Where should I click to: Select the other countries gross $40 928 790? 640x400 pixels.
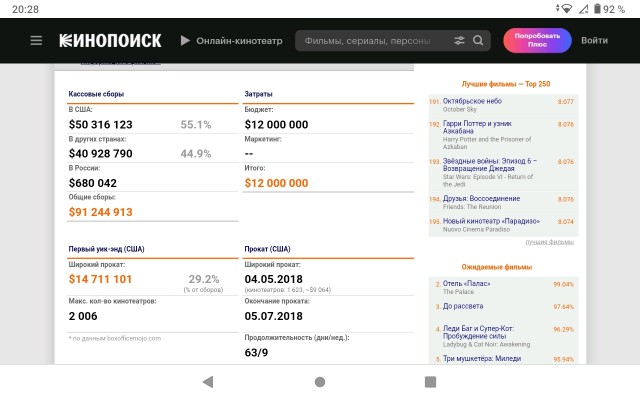click(100, 153)
